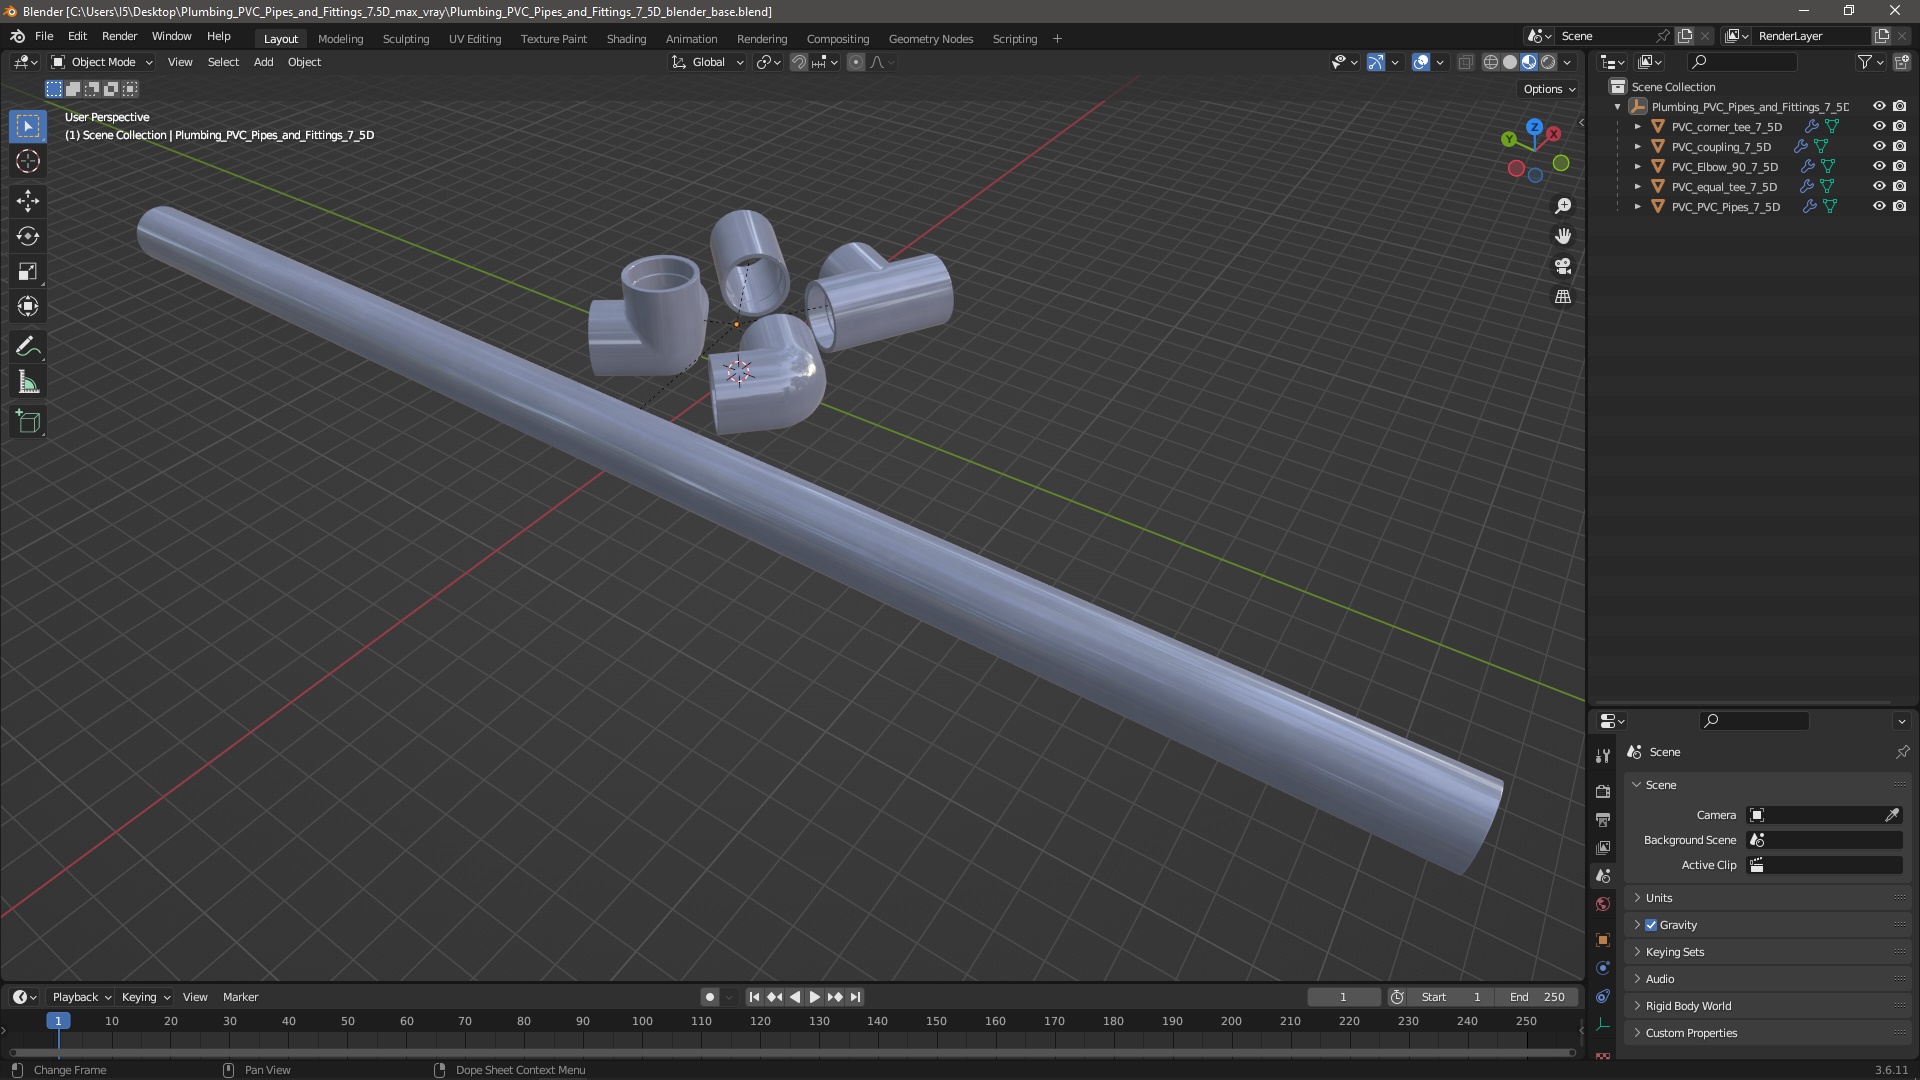Click the End frame field
1920x1080 pixels.
coord(1537,997)
